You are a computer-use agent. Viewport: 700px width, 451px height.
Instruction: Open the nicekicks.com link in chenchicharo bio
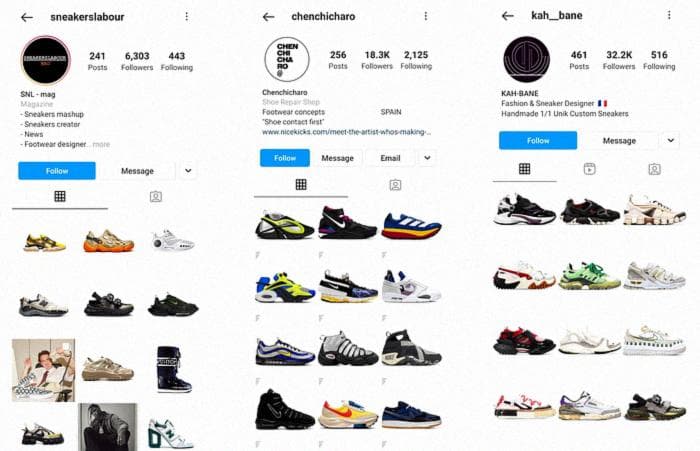pos(346,132)
